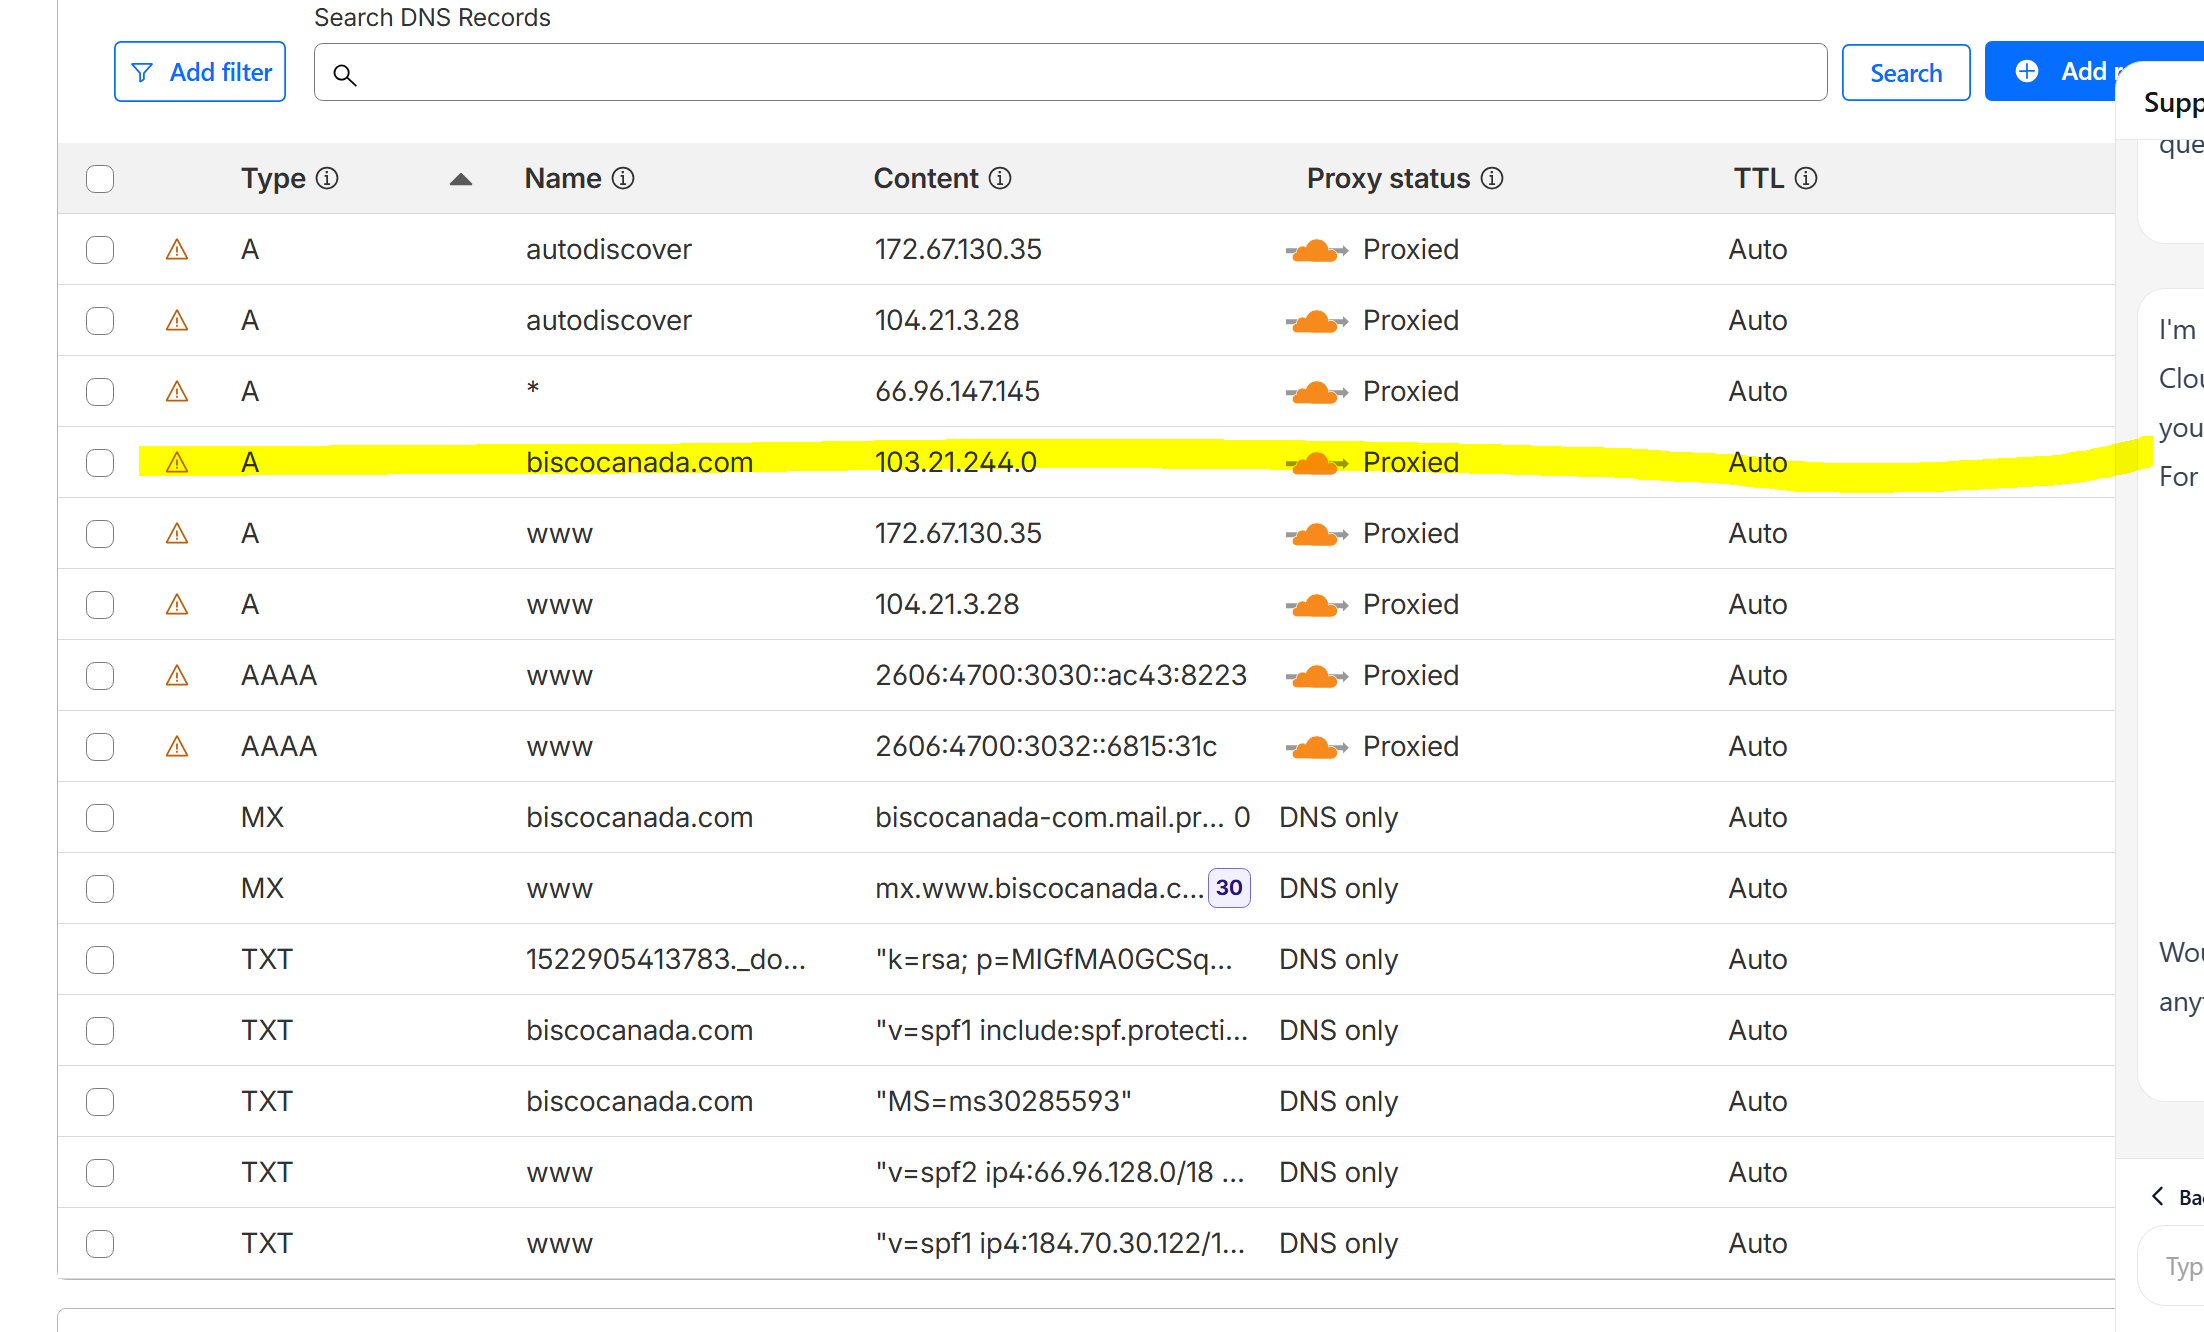
Task: Select the MS=ms30285593 TXT record checkbox
Action: point(100,1102)
